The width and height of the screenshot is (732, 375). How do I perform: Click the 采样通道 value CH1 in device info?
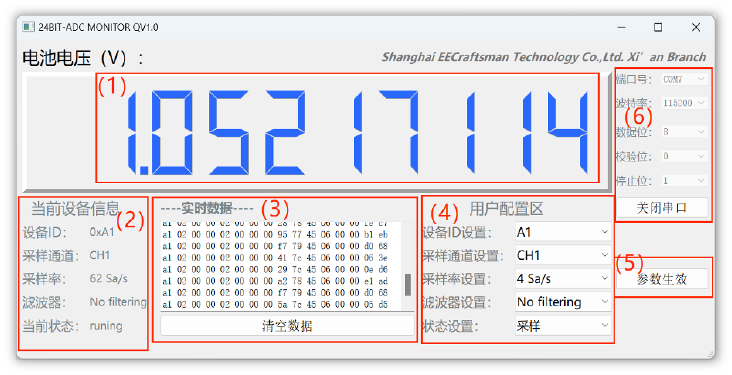(99, 255)
